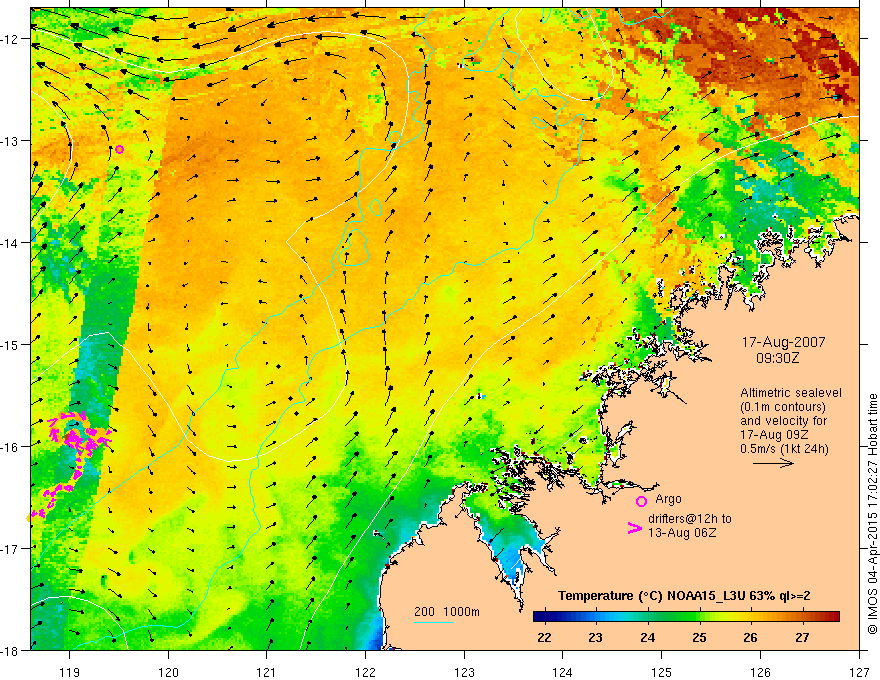Click the color bar value '25'
Image resolution: width=880 pixels, height=680 pixels.
coord(699,638)
